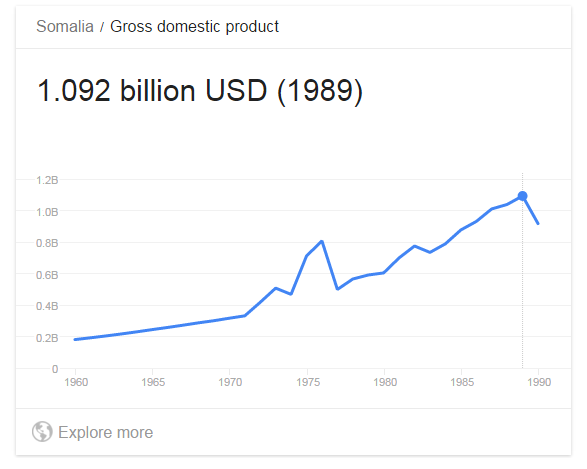Click the 1970 x-axis label
Screen dimensions: 587x469
pyautogui.click(x=230, y=382)
